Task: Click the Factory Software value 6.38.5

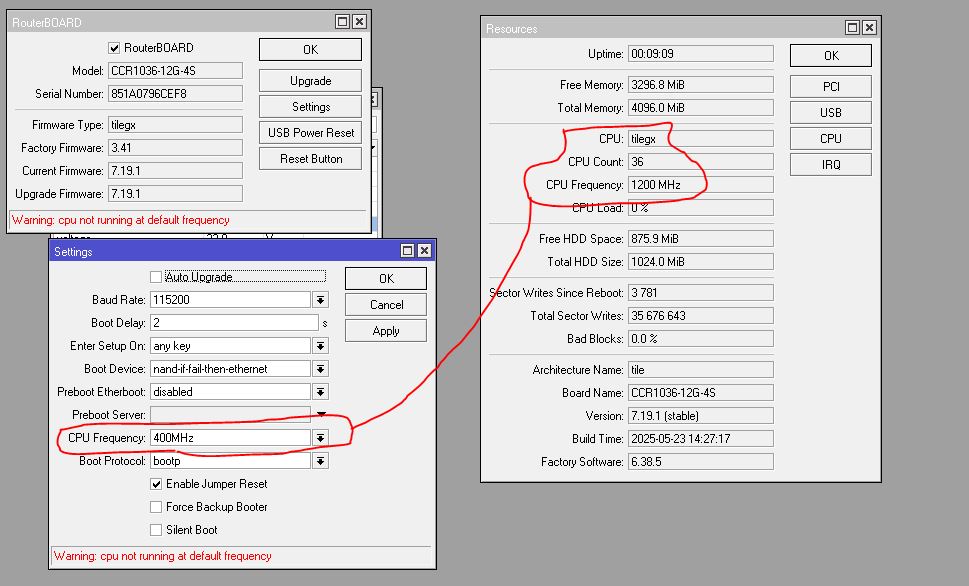Action: pos(701,462)
